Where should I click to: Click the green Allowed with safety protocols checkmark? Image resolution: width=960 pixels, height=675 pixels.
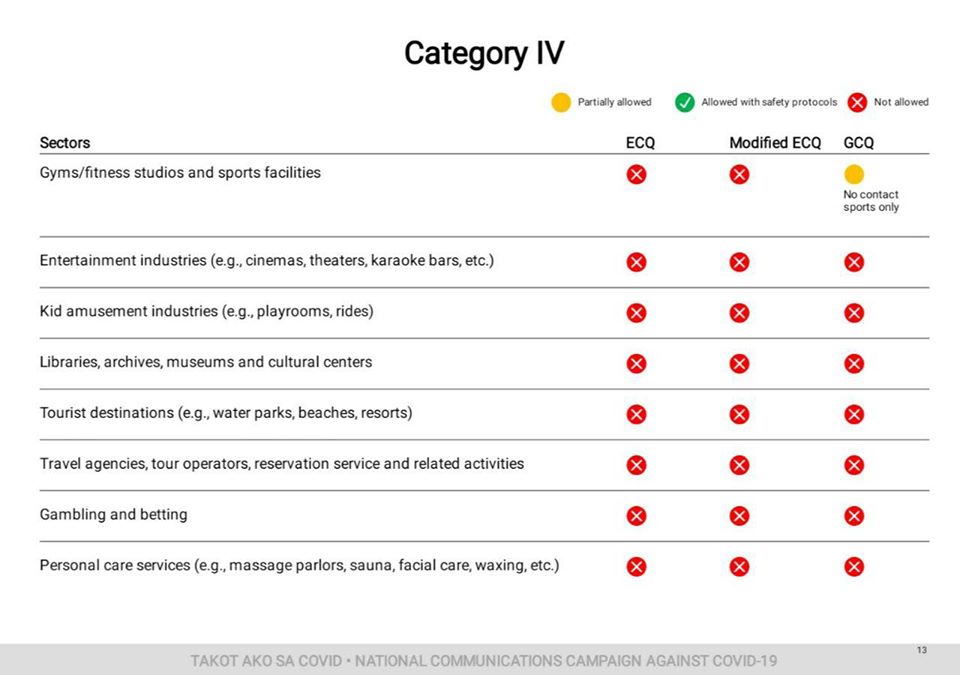tap(684, 102)
